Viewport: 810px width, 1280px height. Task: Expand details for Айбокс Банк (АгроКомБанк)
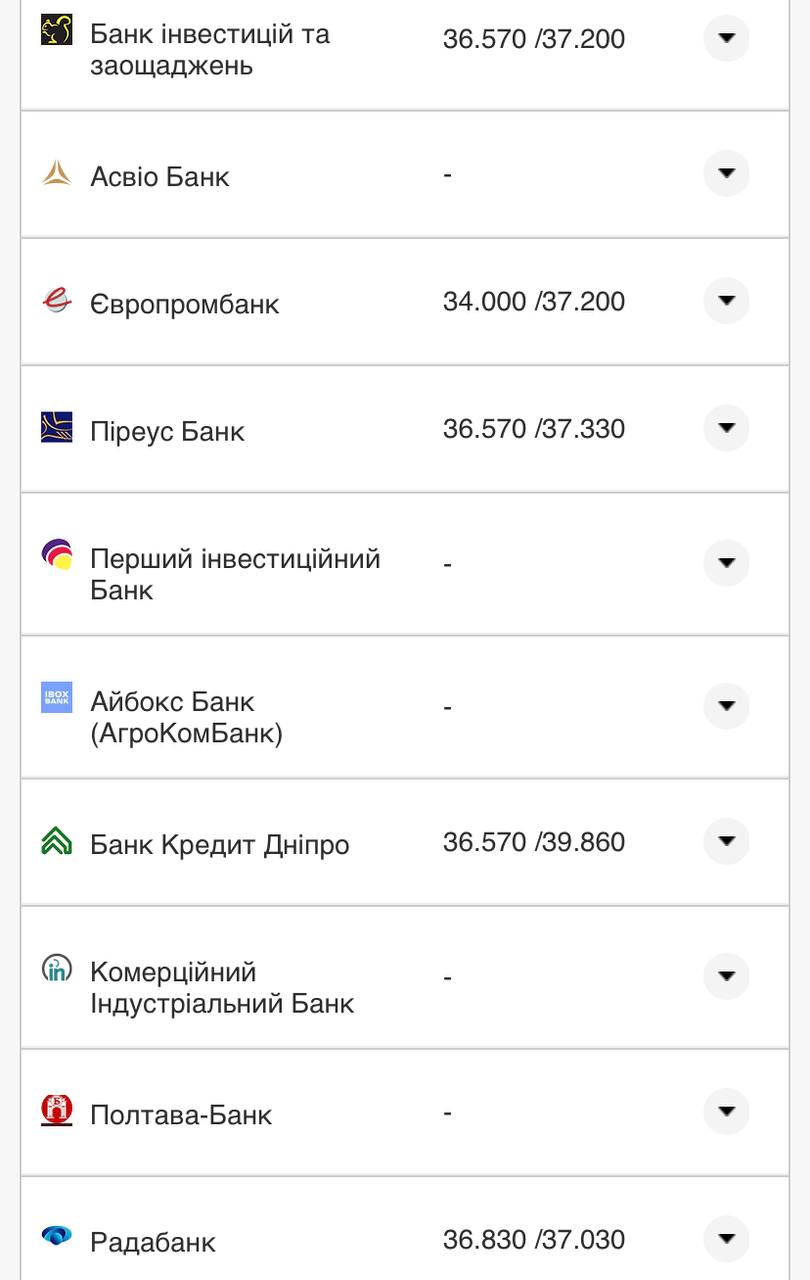(726, 705)
